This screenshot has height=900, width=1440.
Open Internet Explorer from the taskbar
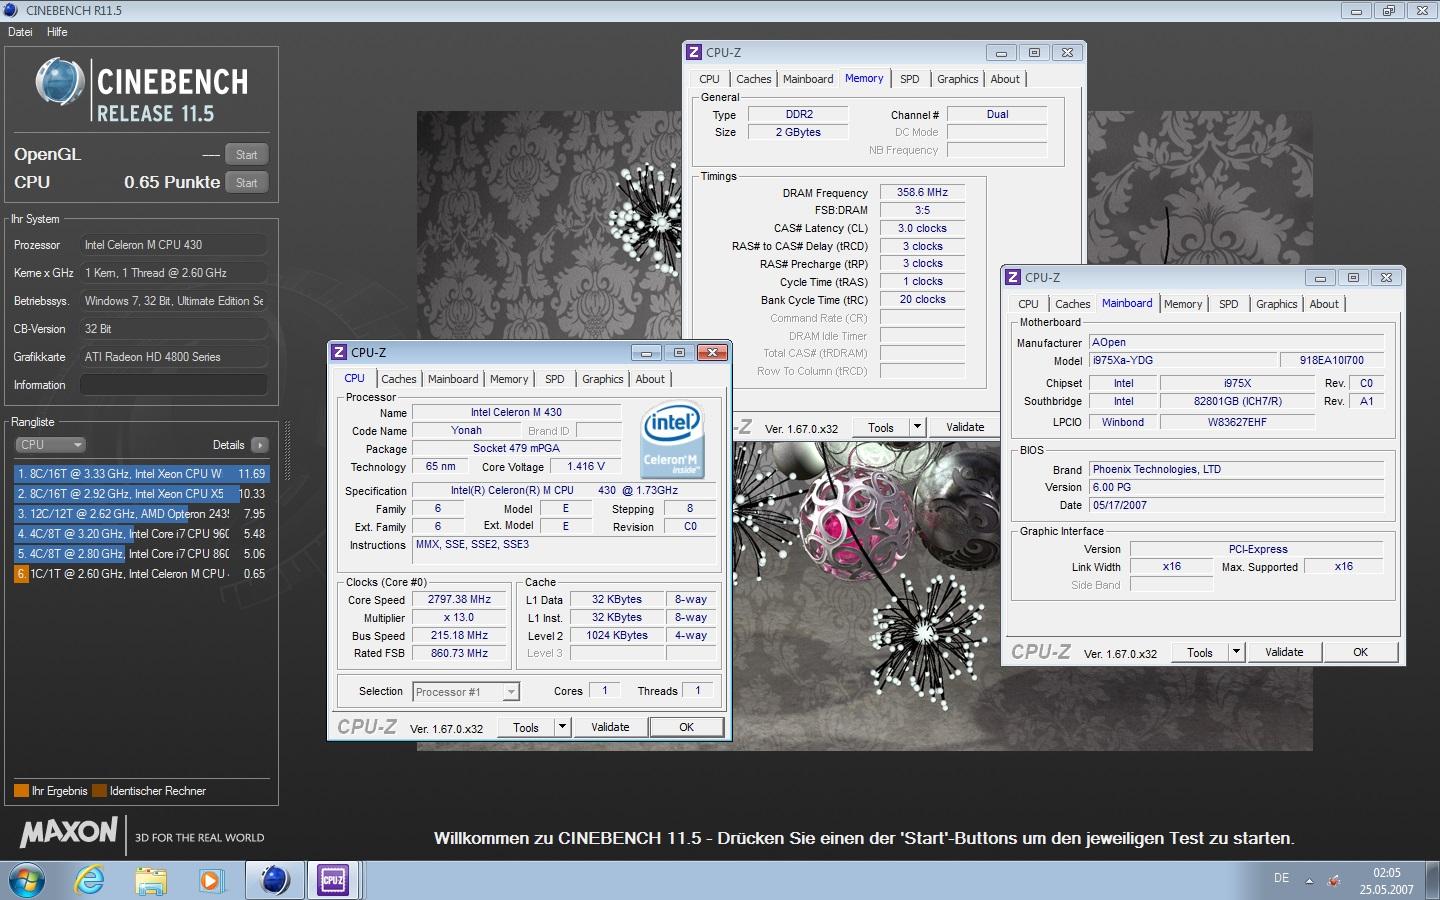(x=90, y=881)
